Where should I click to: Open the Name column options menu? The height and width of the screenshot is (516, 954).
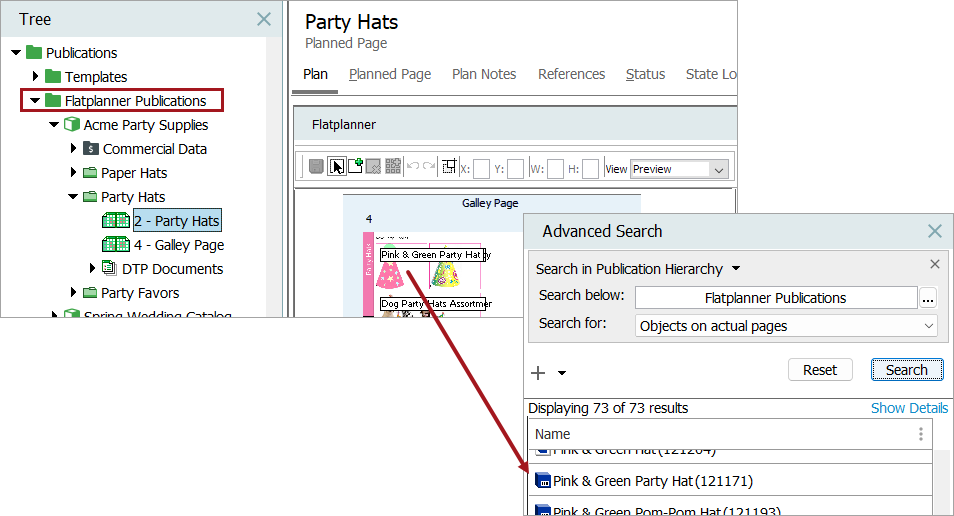coord(920,434)
